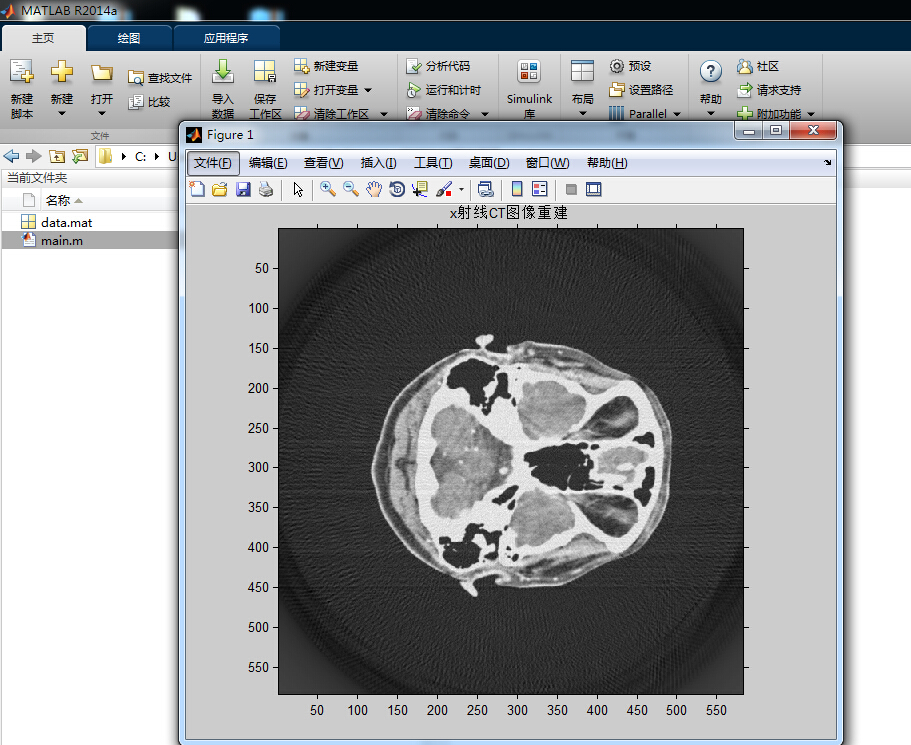Image resolution: width=911 pixels, height=745 pixels.
Task: Open the Edit (编辑) menu in Figure 1
Action: coord(268,163)
